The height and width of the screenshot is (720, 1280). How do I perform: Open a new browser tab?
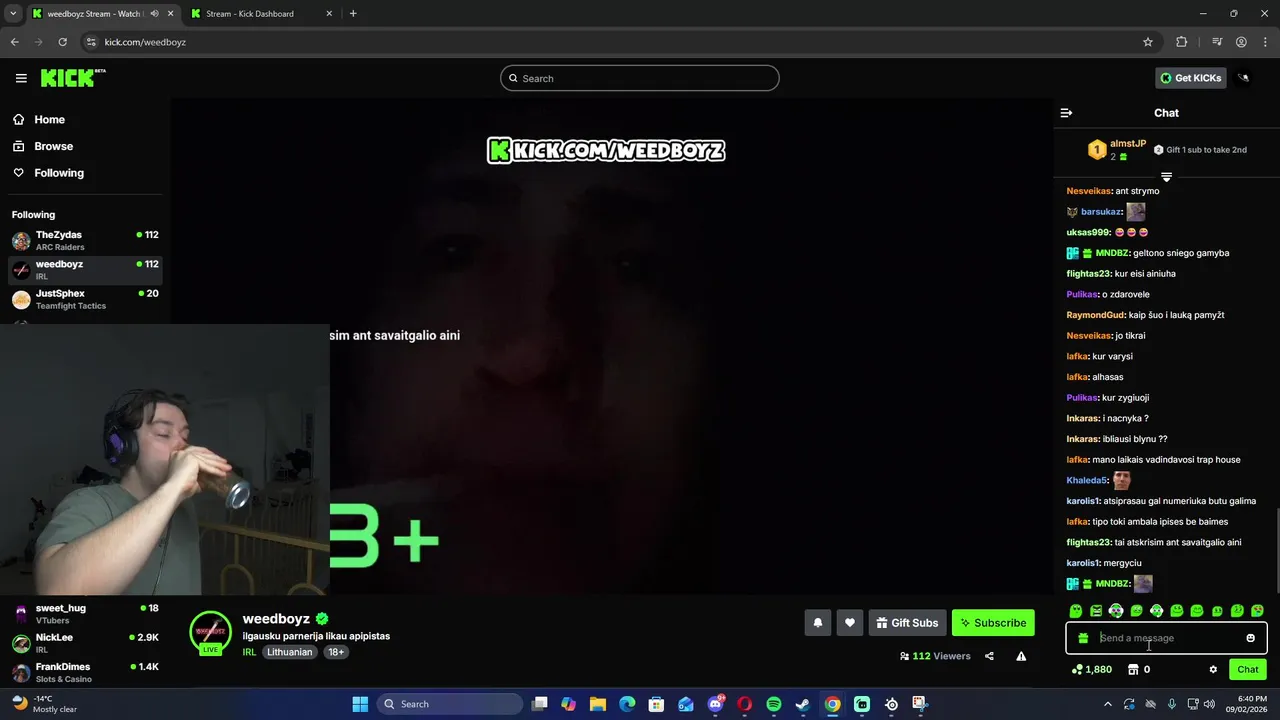pos(353,14)
